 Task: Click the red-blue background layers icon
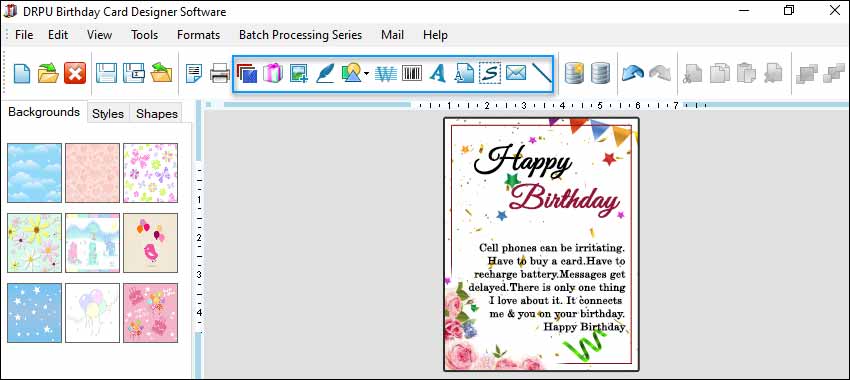pyautogui.click(x=247, y=73)
